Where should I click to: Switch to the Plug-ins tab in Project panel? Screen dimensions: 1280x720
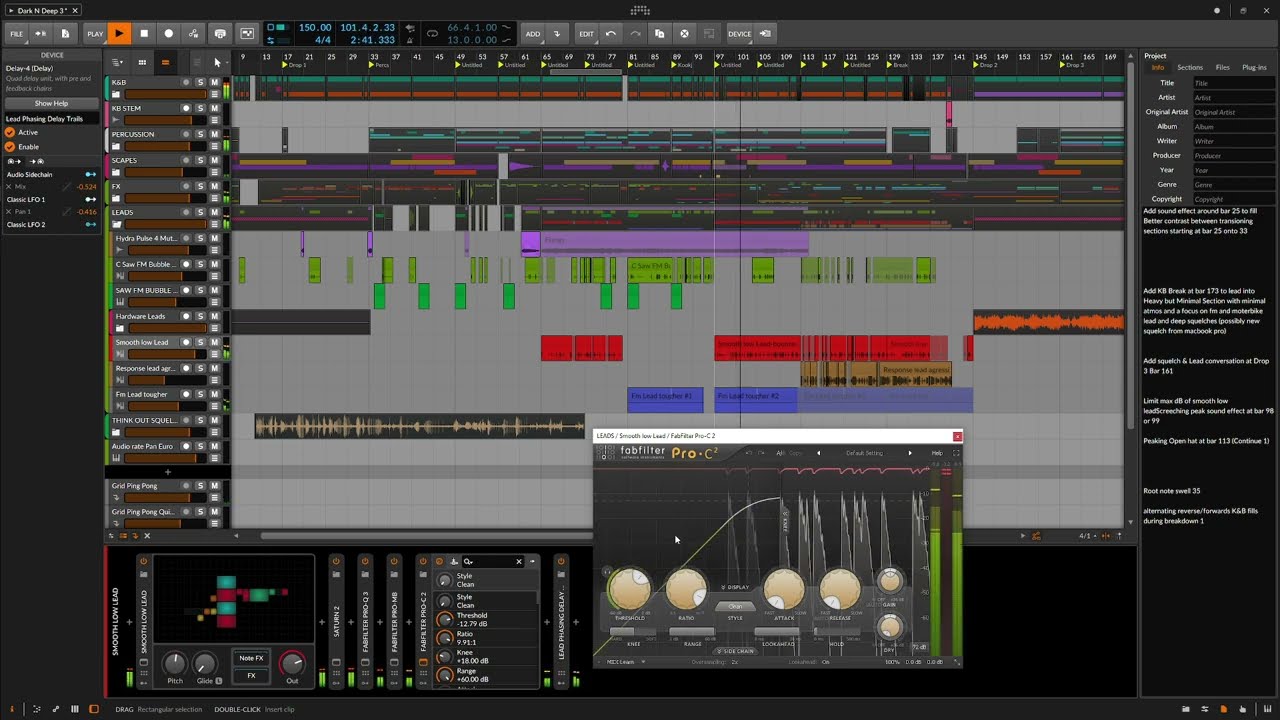click(1254, 67)
